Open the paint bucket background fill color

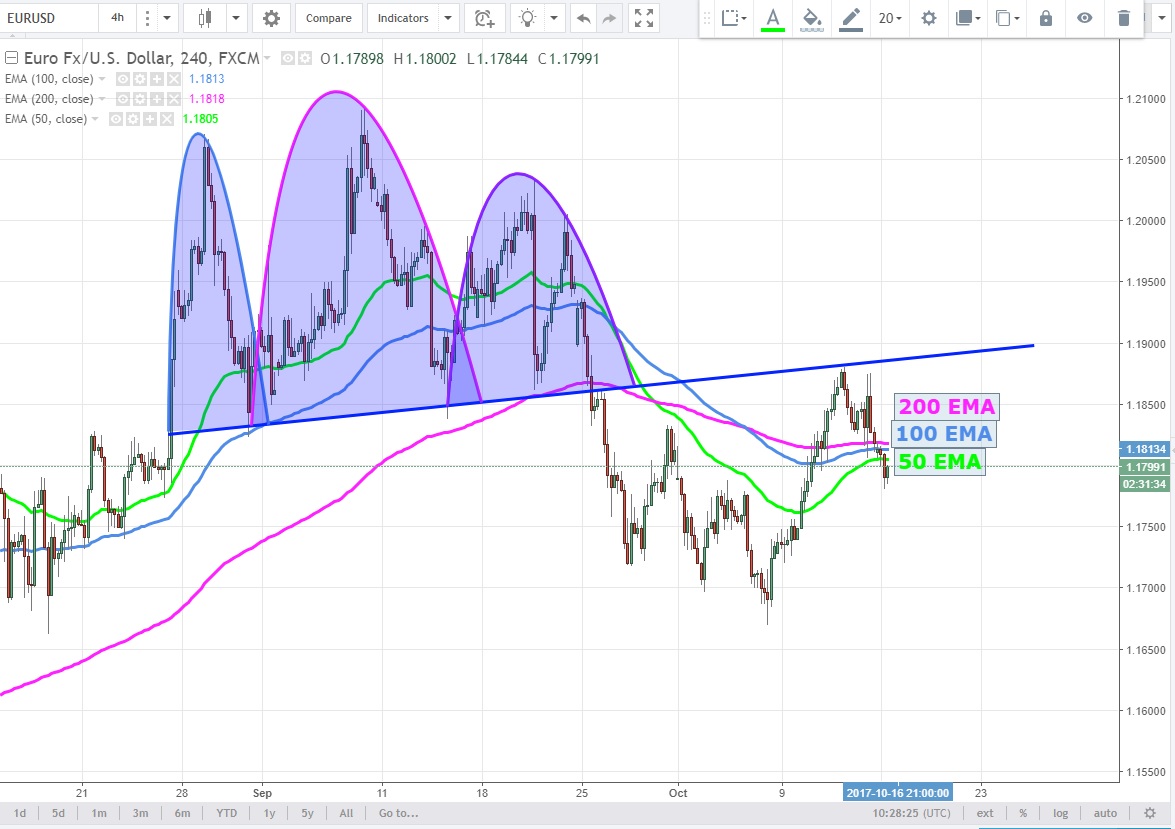click(x=812, y=18)
